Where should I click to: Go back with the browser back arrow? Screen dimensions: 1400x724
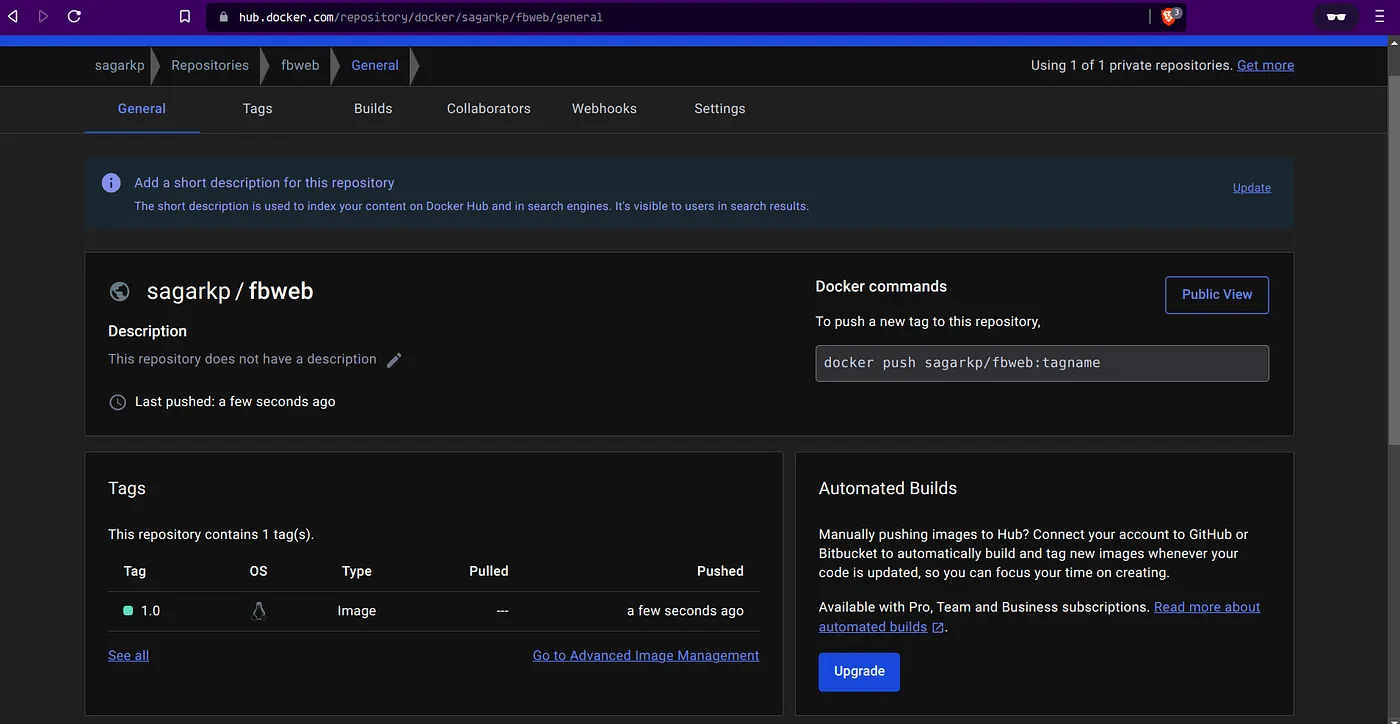(13, 16)
